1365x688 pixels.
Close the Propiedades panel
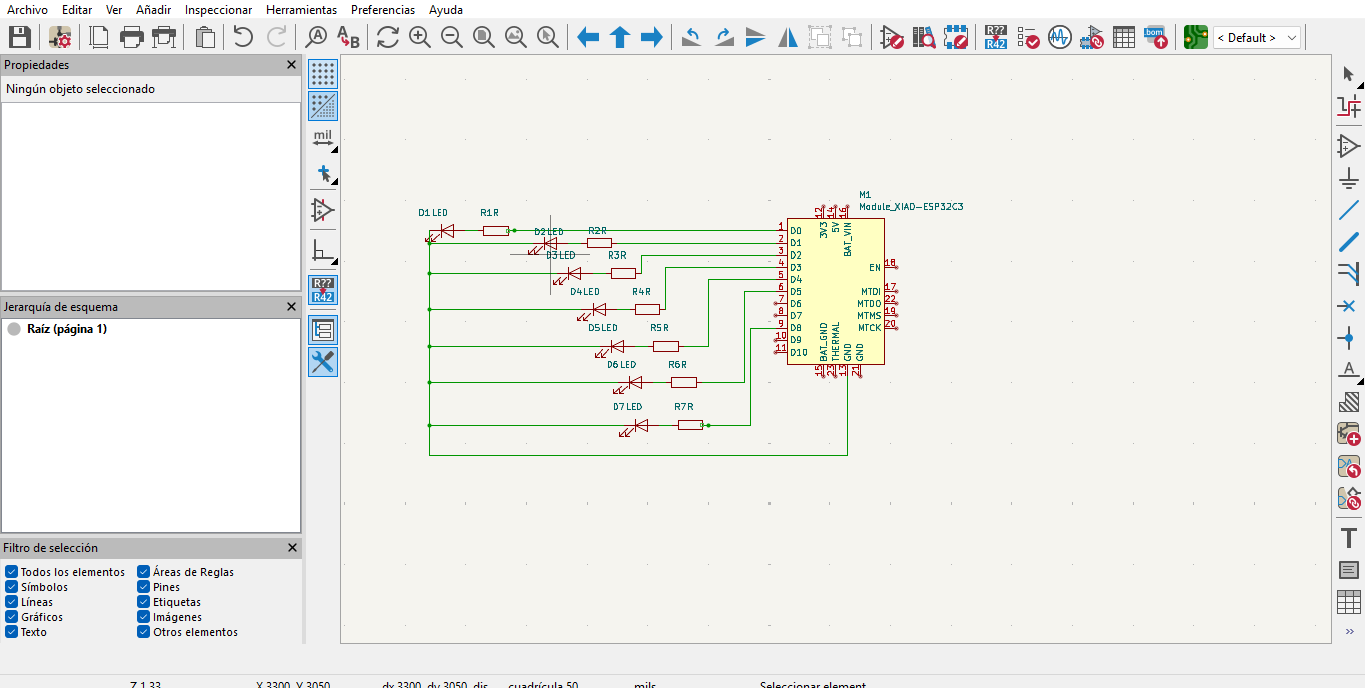pyautogui.click(x=291, y=65)
